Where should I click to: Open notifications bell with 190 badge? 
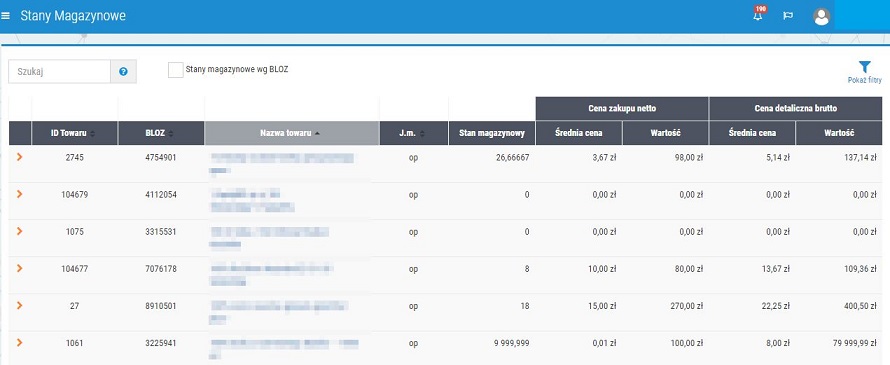758,15
